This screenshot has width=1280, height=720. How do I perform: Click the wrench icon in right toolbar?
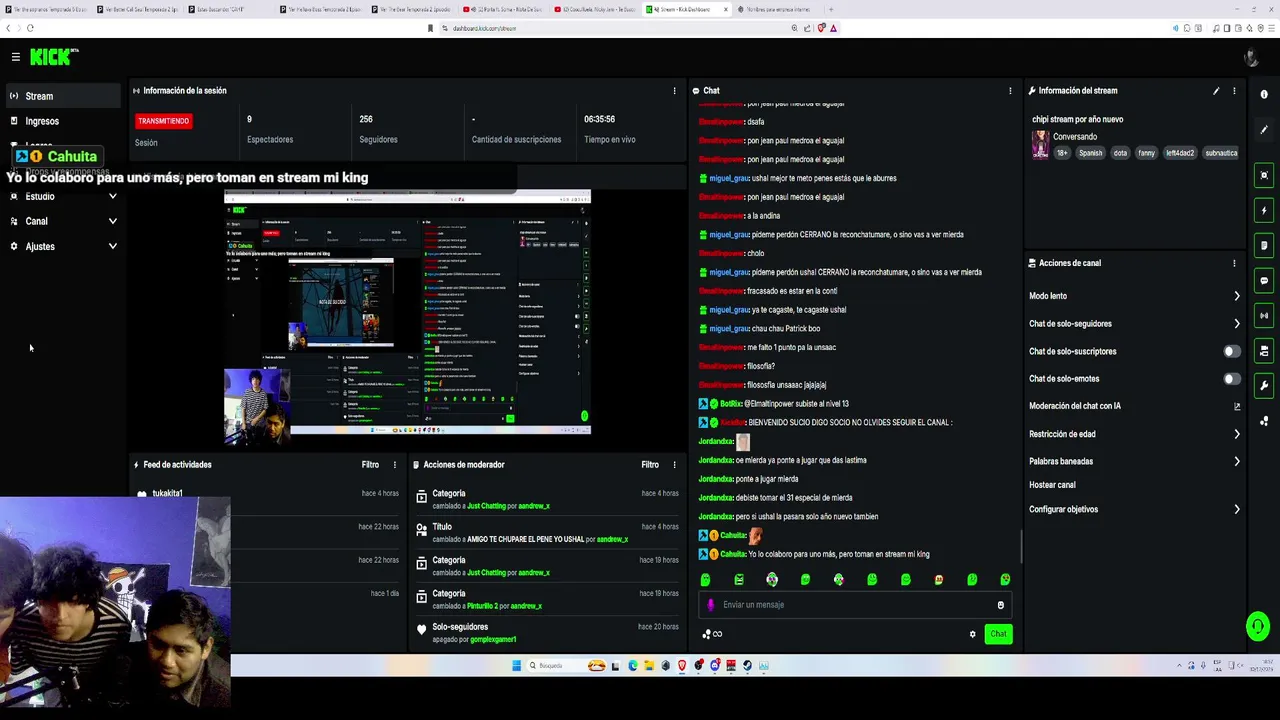coord(1264,386)
